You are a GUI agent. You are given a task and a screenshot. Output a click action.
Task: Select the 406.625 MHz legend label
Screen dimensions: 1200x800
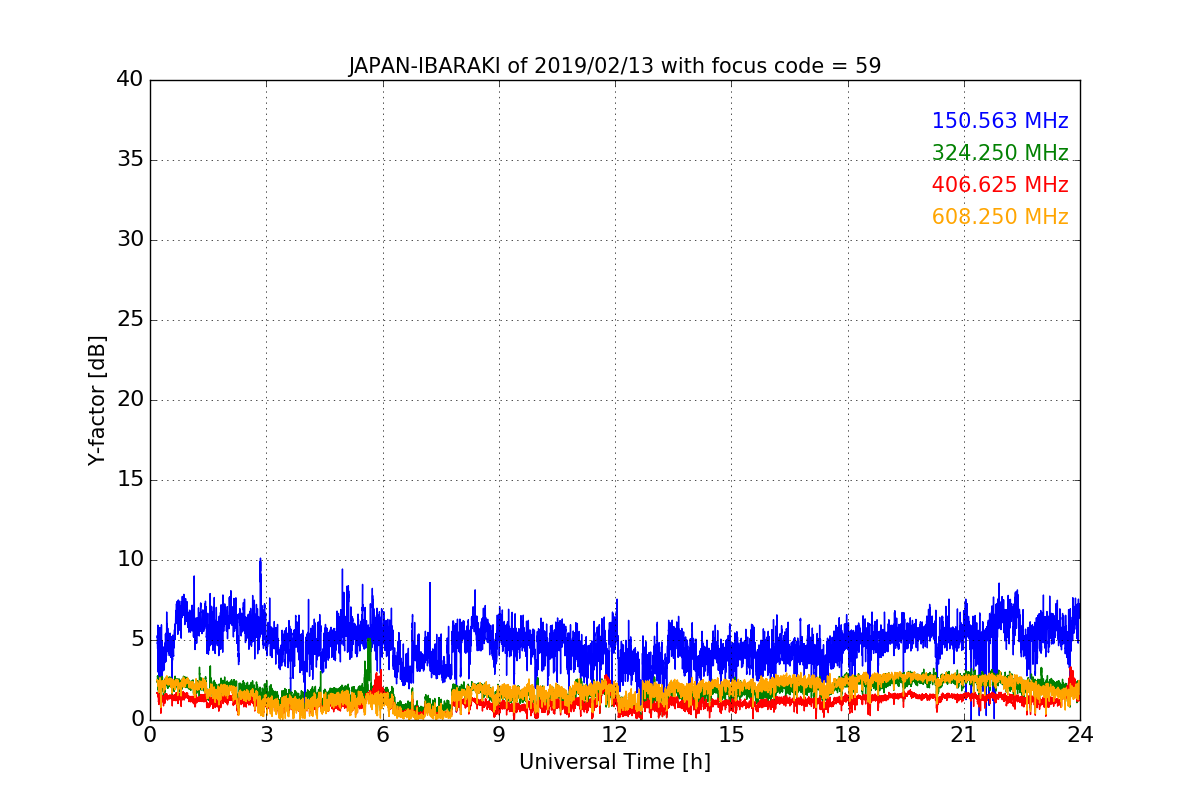click(1000, 185)
